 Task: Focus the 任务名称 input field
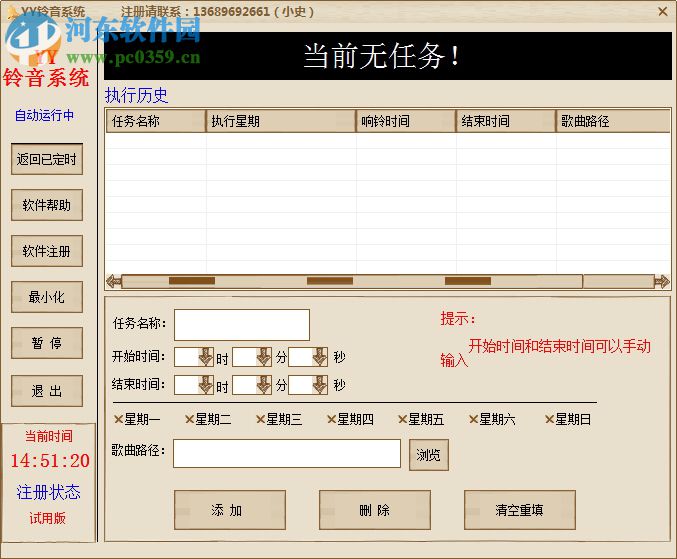click(x=242, y=325)
